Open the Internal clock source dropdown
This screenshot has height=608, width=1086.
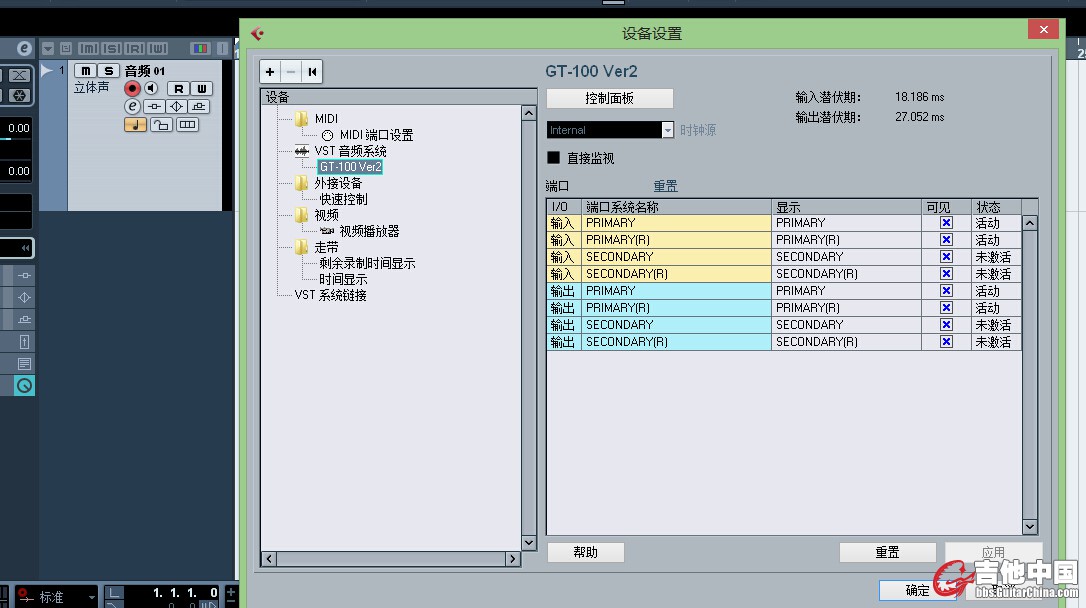pos(668,130)
